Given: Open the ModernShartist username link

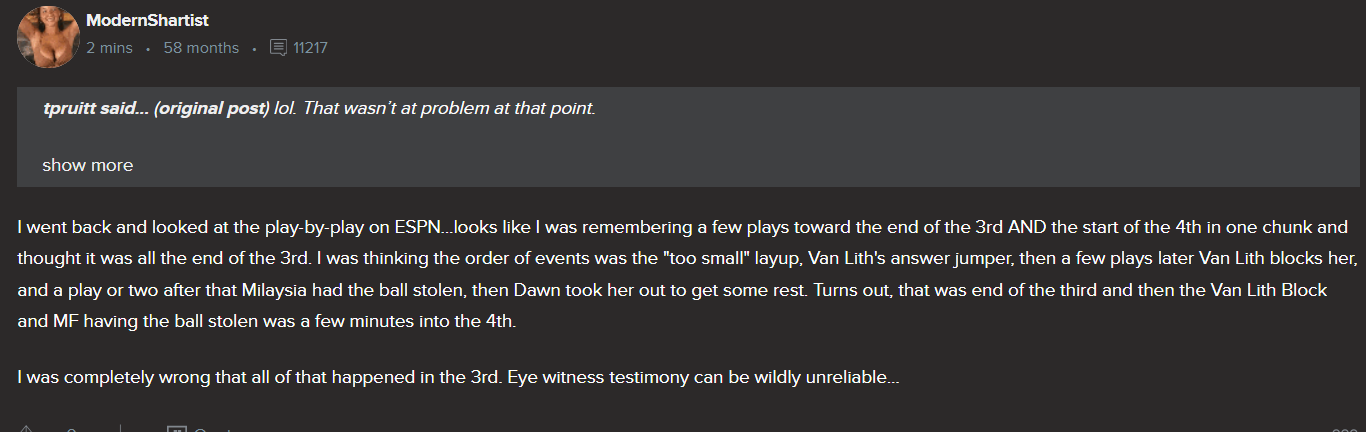Looking at the screenshot, I should 147,20.
